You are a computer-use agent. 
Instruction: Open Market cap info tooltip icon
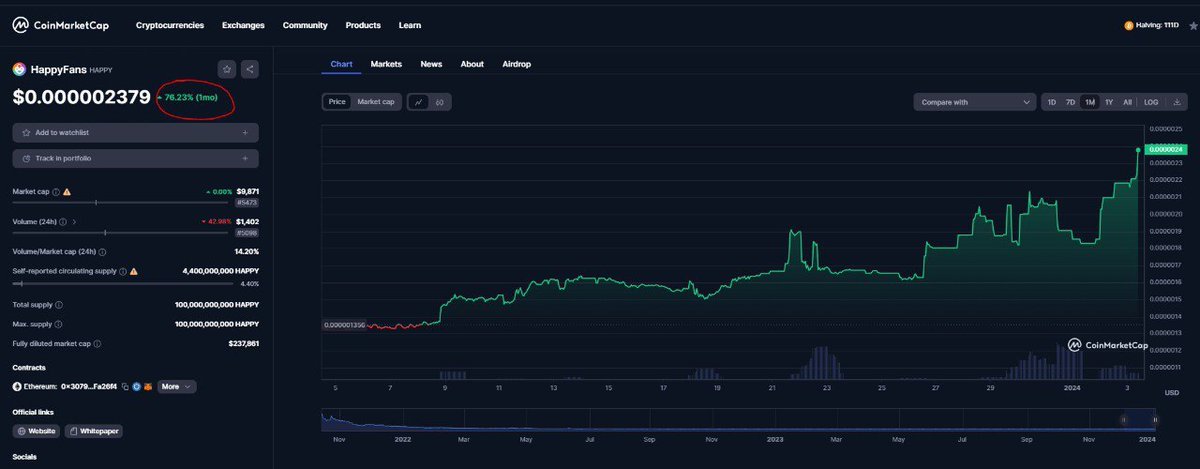click(x=55, y=191)
